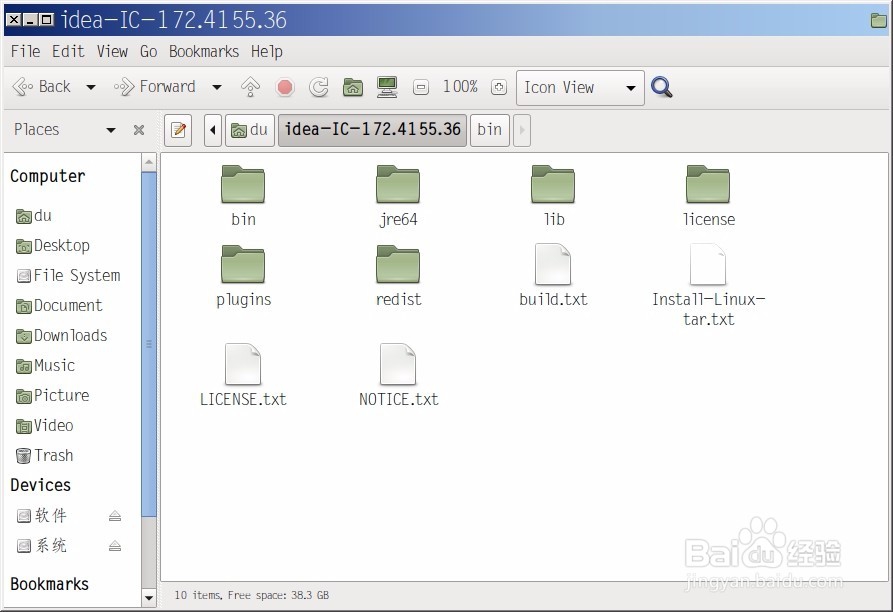Select du home in sidebar
This screenshot has height=612, width=893.
34,216
